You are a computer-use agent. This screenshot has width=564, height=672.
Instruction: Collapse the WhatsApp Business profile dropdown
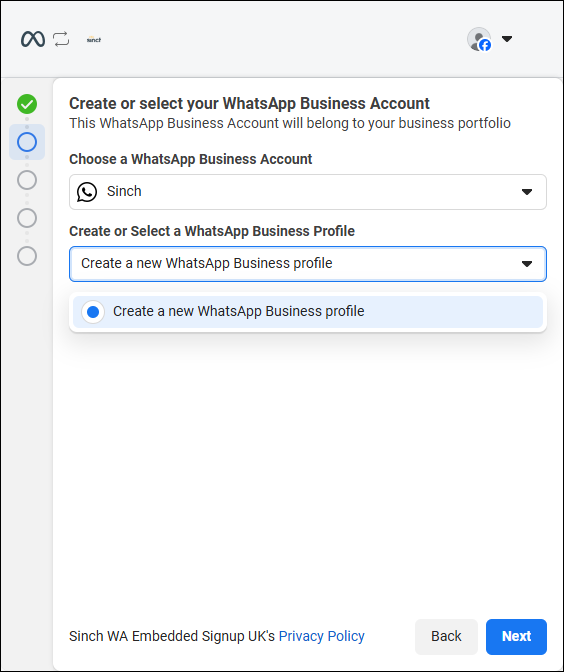tap(308, 264)
